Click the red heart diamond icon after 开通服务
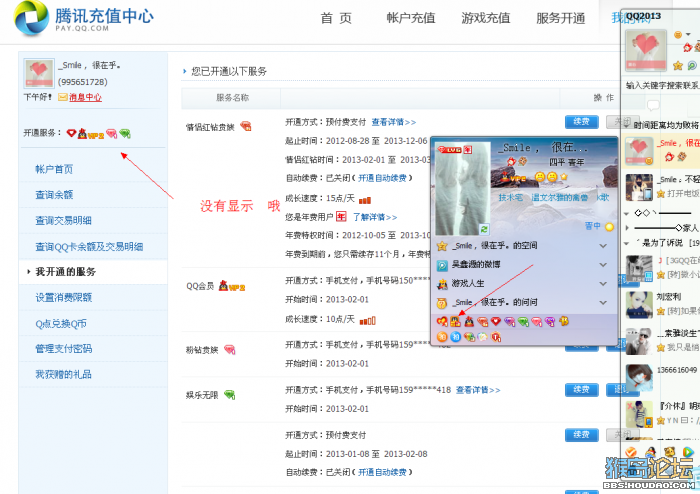This screenshot has width=700, height=494. click(x=71, y=133)
